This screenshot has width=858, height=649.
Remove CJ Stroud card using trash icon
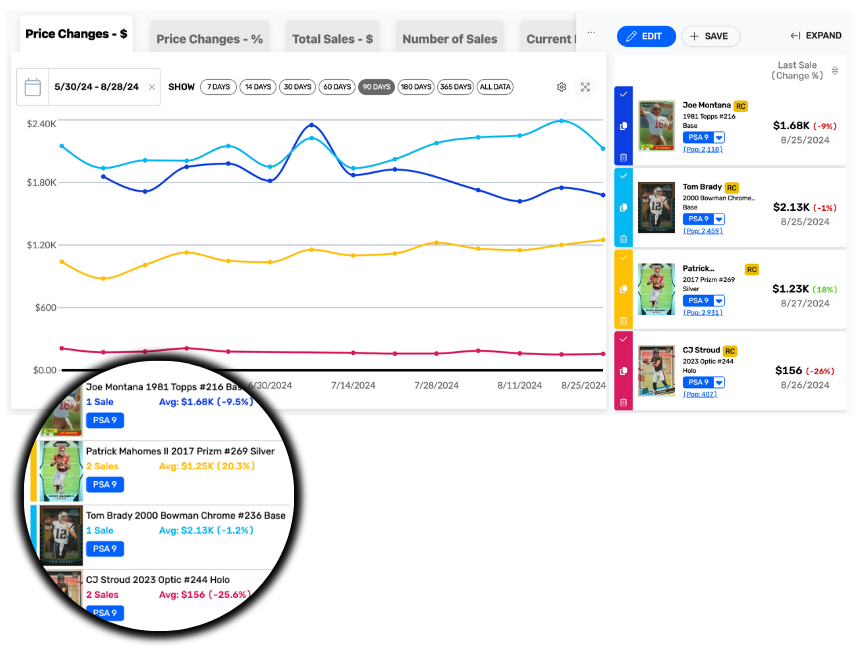[x=623, y=402]
